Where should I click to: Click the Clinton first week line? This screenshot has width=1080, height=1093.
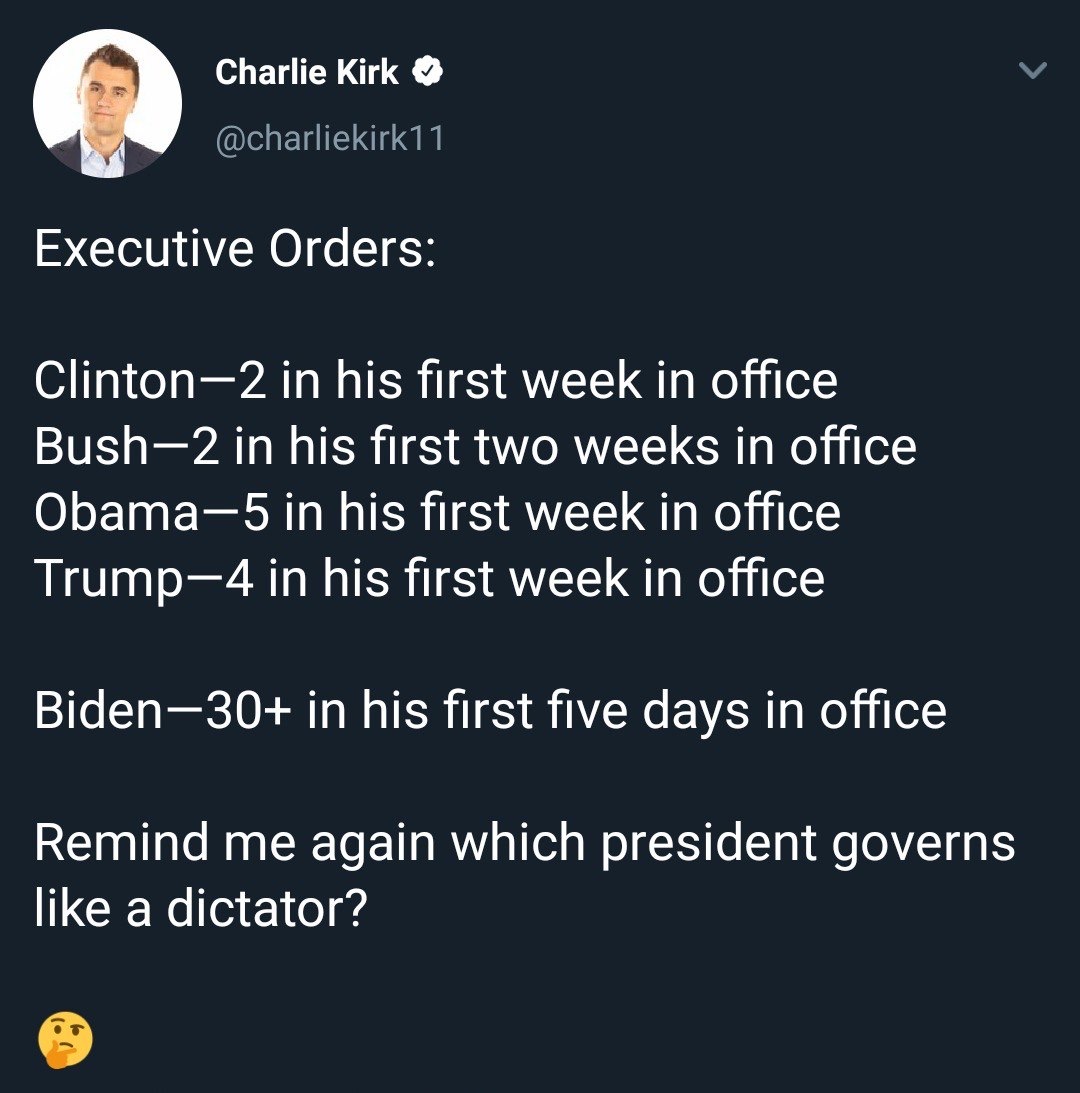(x=436, y=381)
